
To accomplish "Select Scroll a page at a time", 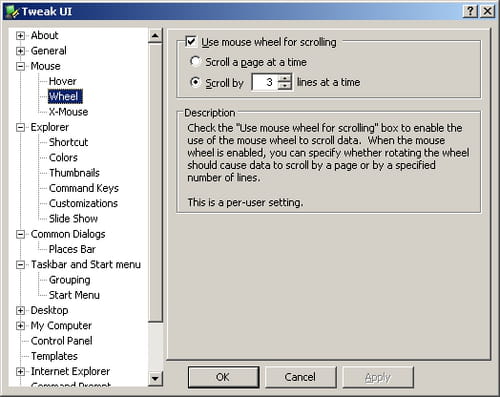I will 195,62.
